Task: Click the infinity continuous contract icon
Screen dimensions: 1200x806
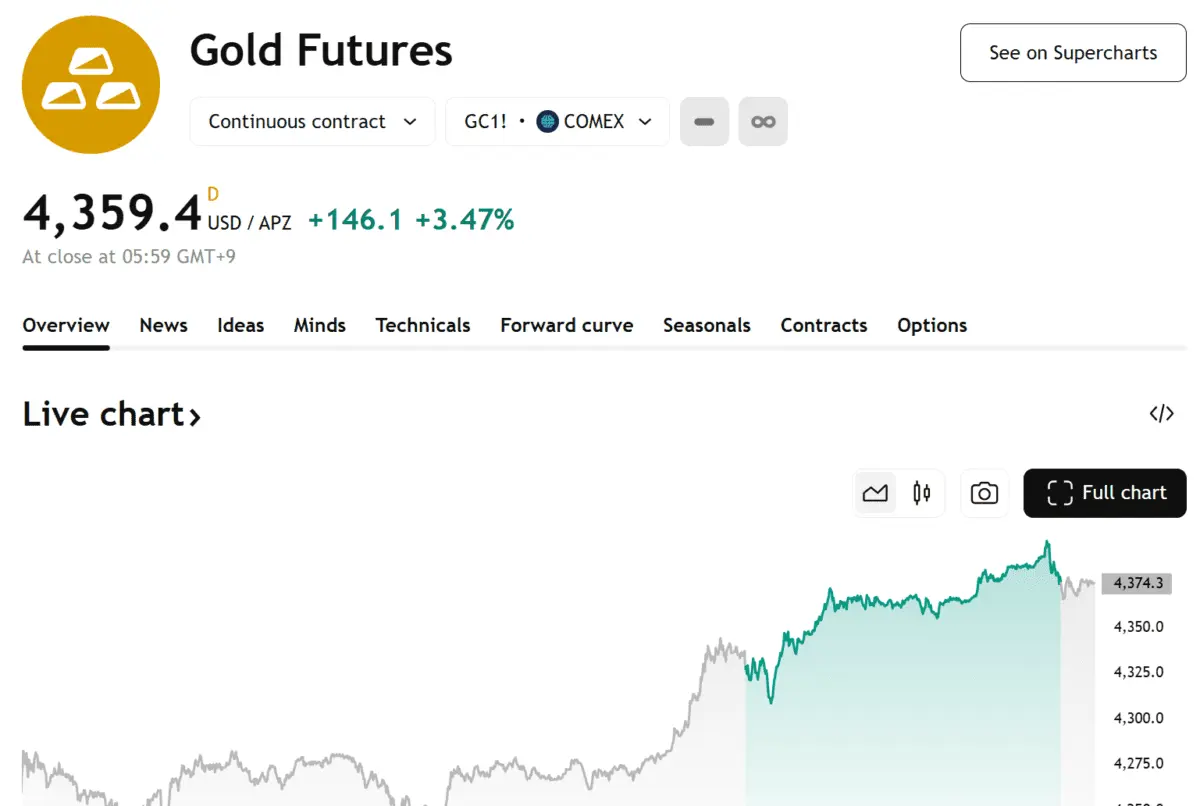Action: (x=763, y=122)
